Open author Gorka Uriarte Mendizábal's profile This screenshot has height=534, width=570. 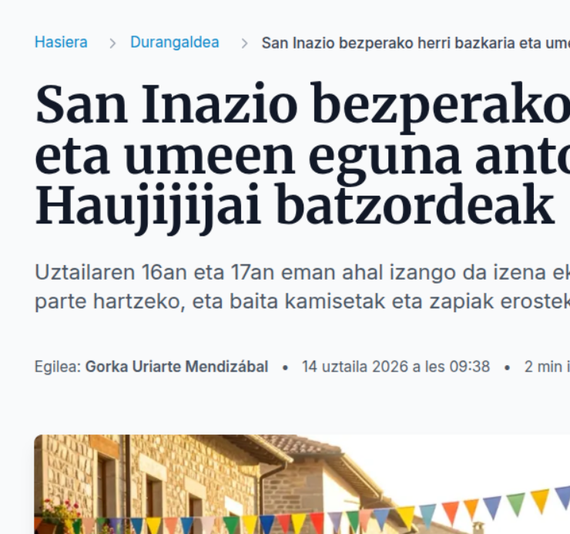(177, 367)
